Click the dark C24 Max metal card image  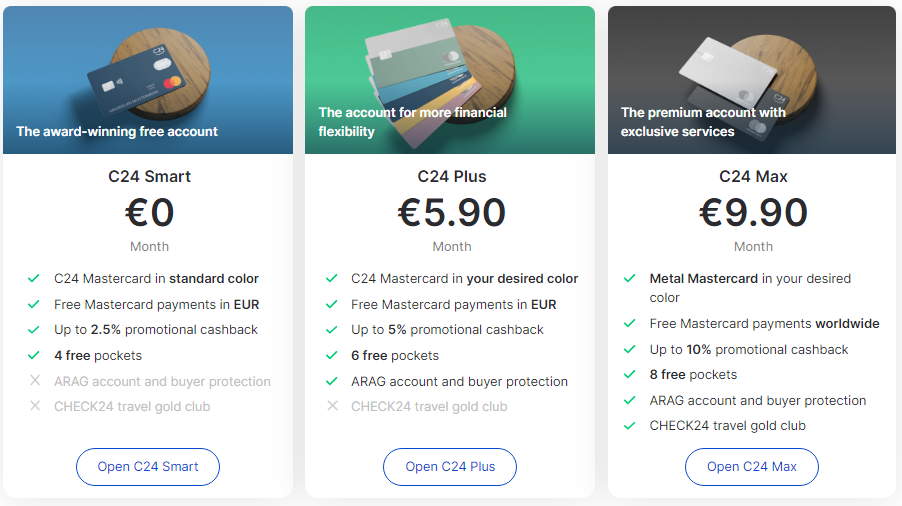point(751,80)
